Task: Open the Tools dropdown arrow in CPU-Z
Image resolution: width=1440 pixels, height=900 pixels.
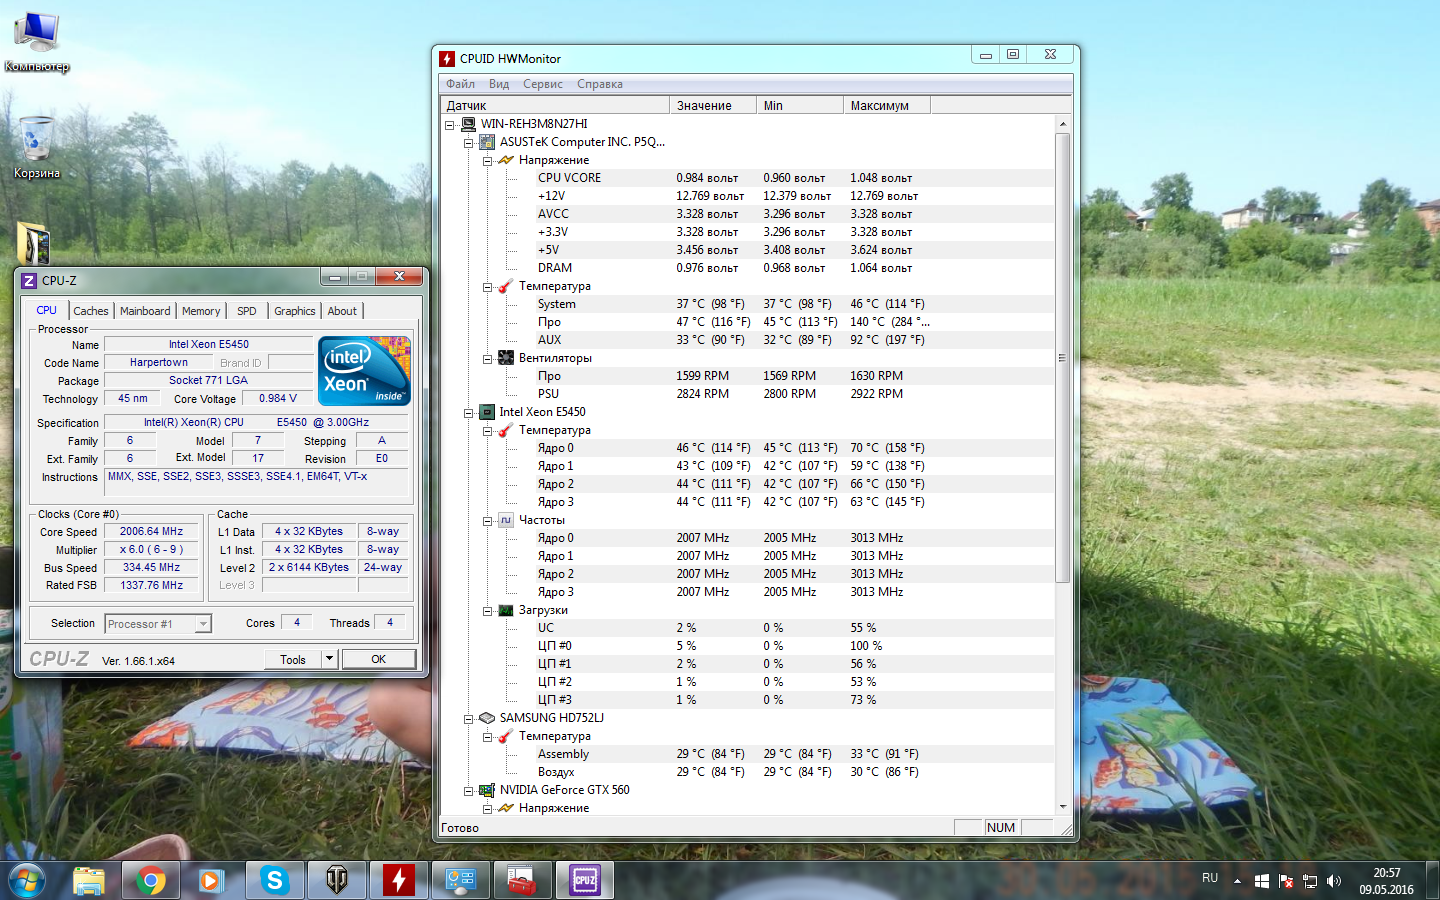Action: coord(329,659)
